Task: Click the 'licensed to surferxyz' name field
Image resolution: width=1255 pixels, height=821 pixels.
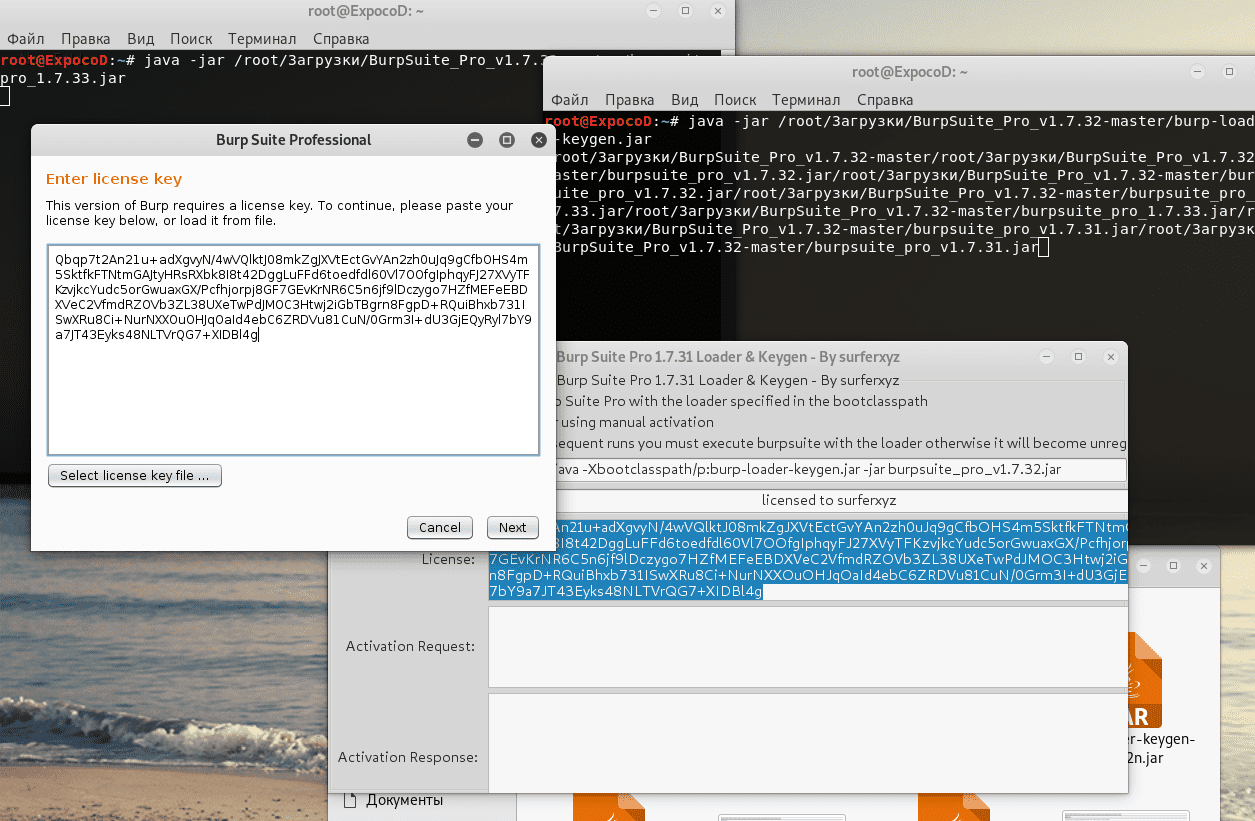Action: (x=807, y=500)
